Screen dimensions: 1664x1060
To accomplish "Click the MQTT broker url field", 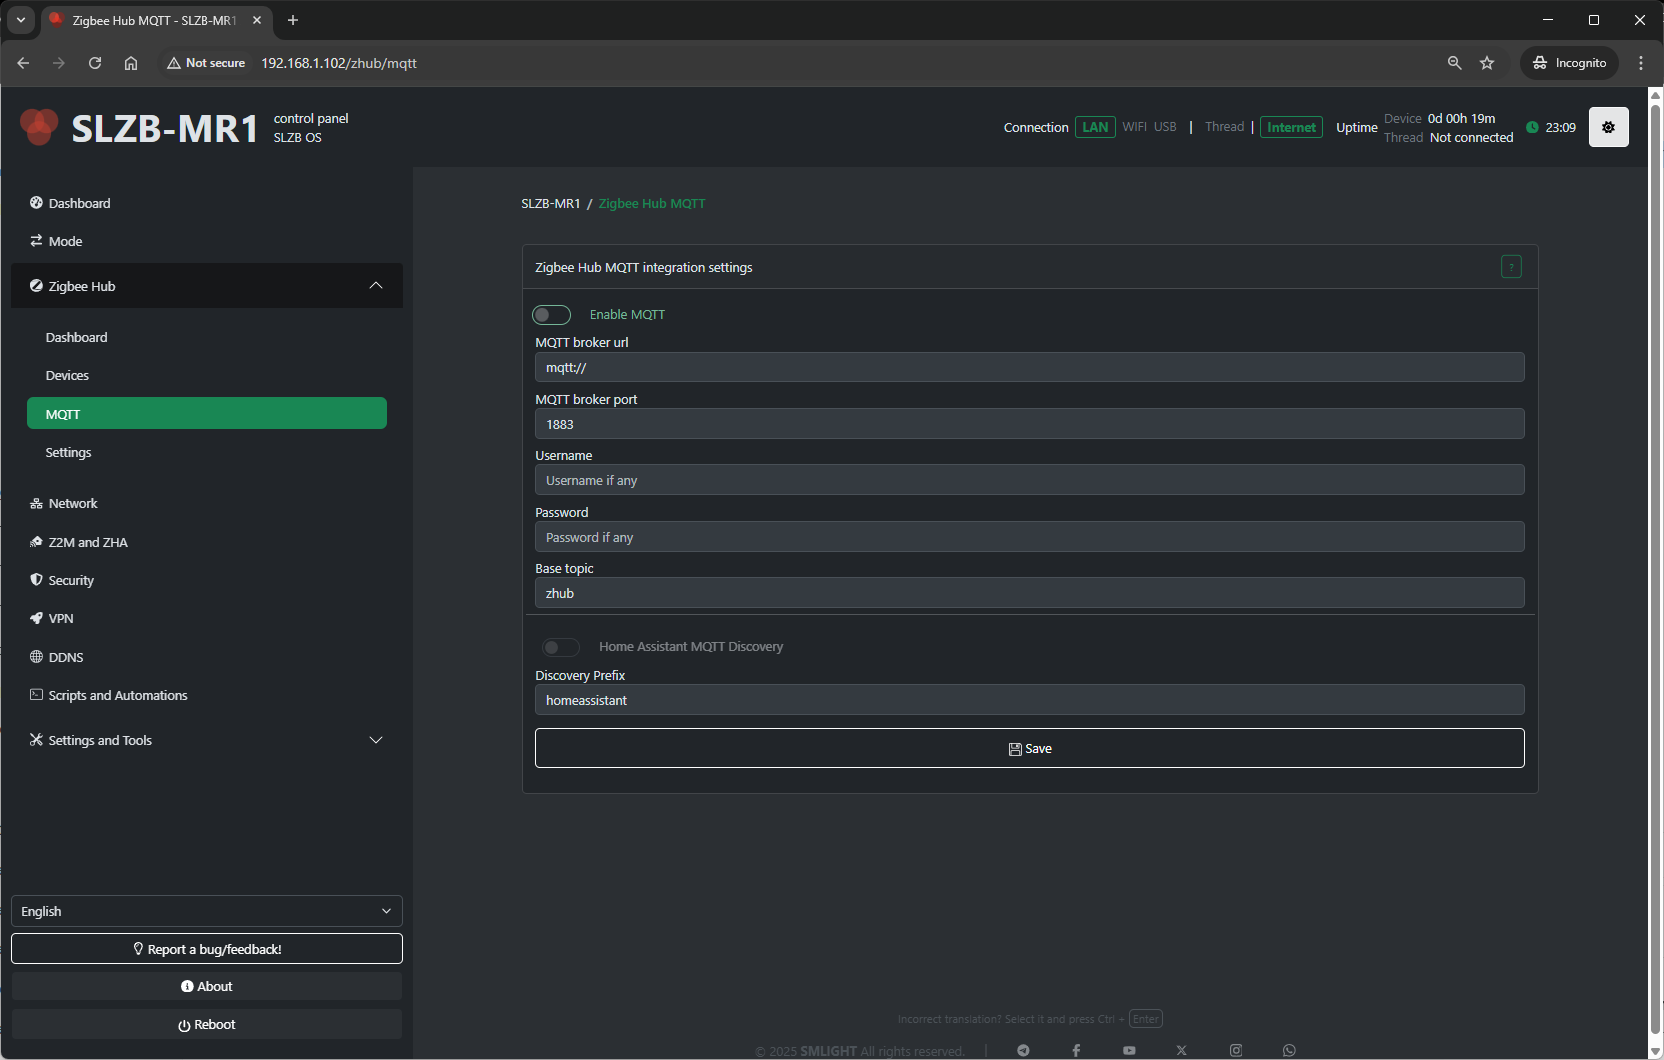I will tap(1029, 368).
